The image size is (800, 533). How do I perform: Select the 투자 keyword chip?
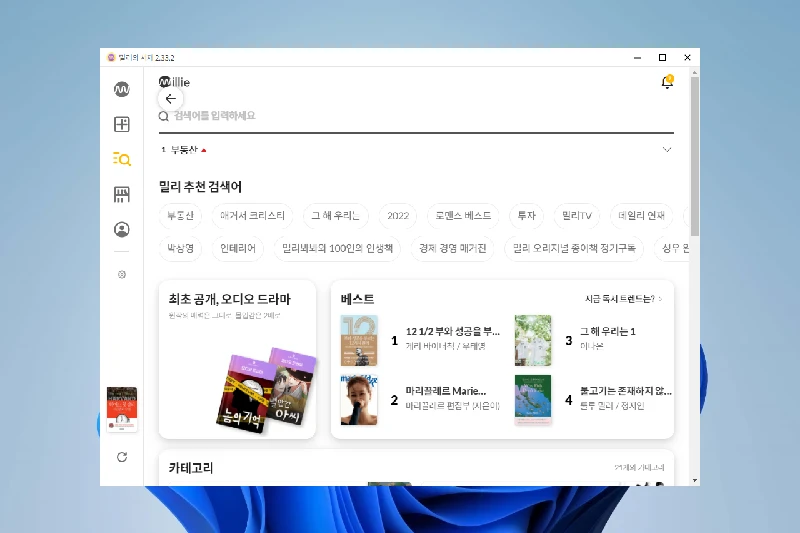coord(527,216)
